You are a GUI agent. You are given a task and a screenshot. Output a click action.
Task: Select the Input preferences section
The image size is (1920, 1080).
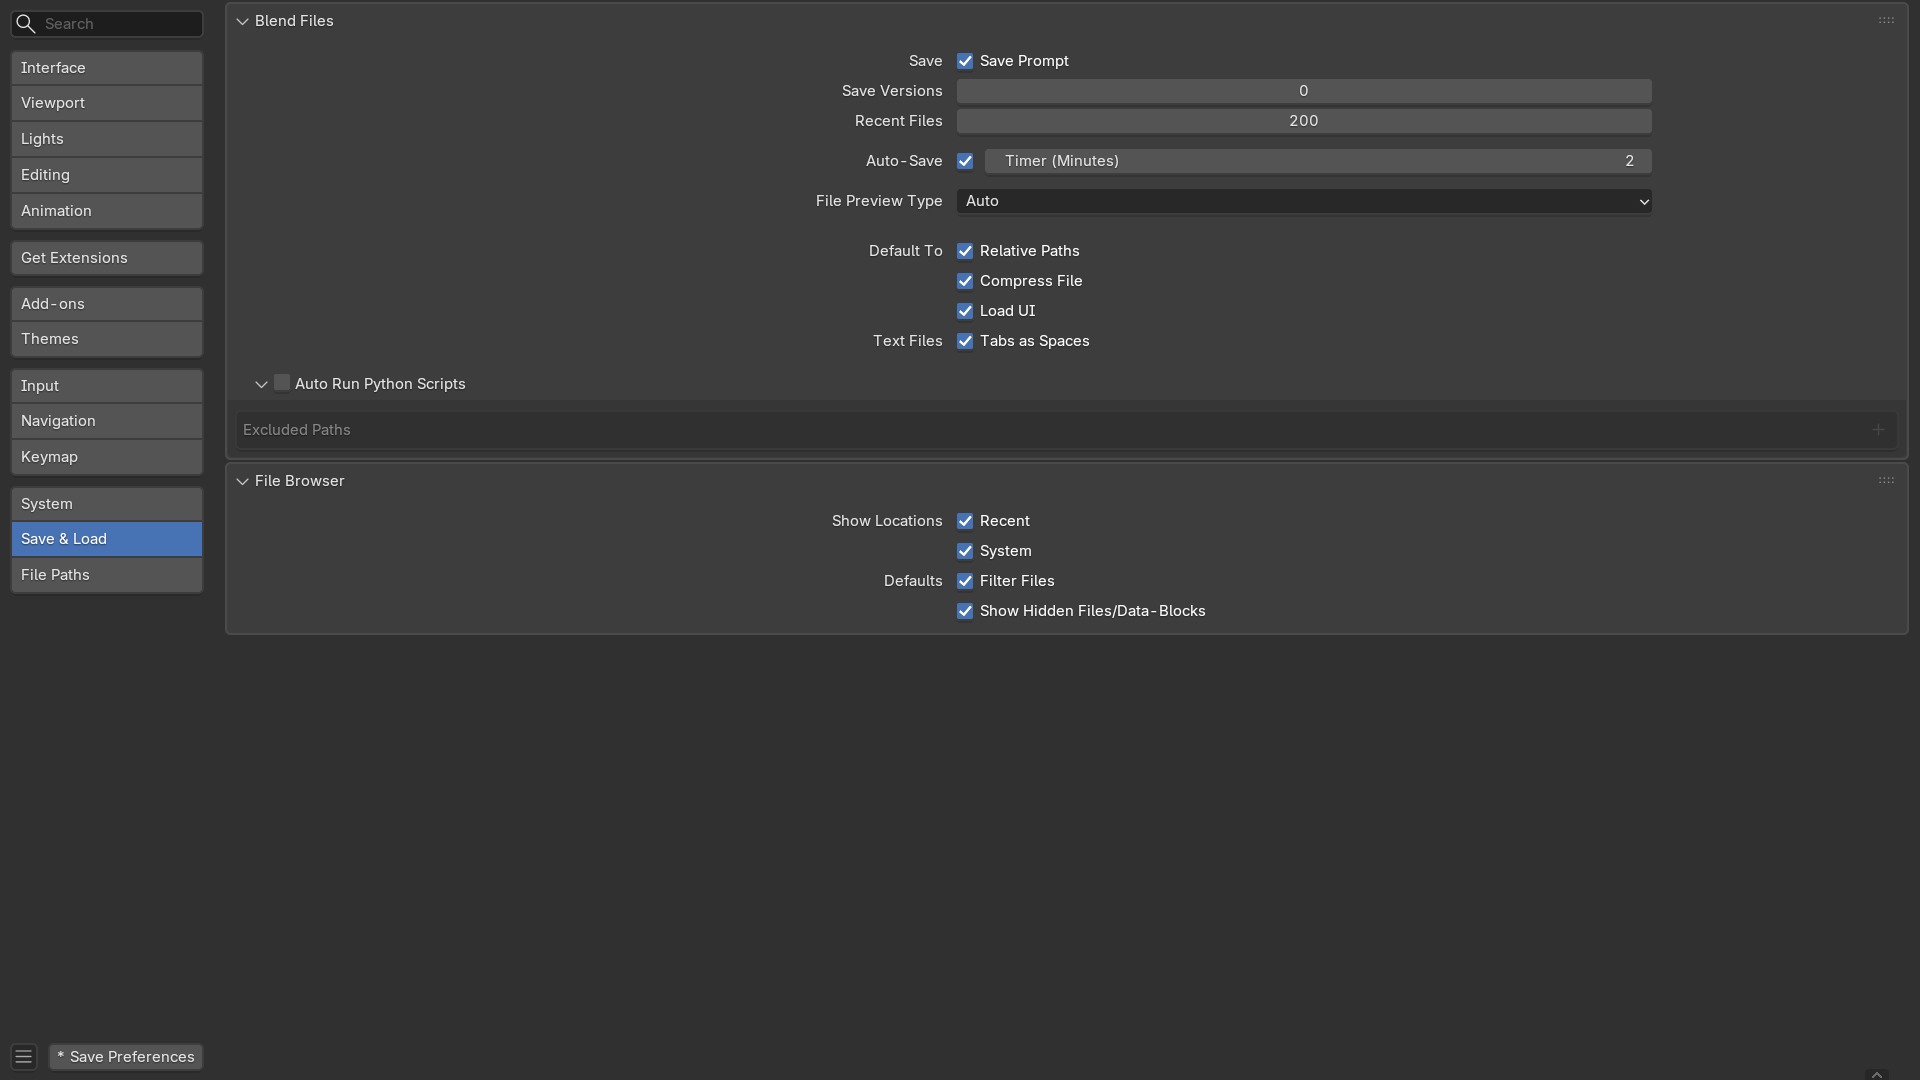click(107, 386)
